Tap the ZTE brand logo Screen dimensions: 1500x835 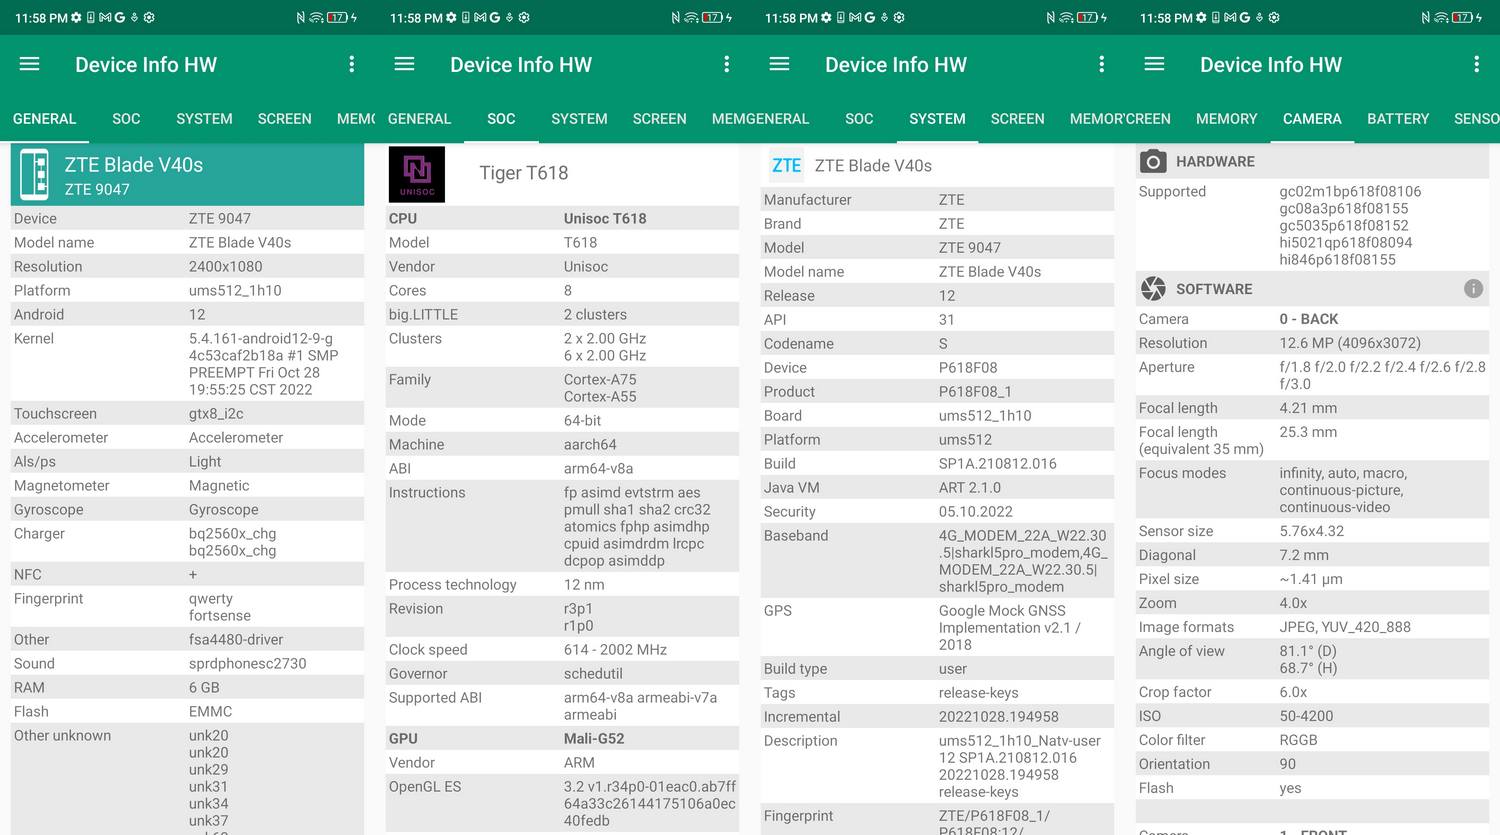[x=786, y=166]
